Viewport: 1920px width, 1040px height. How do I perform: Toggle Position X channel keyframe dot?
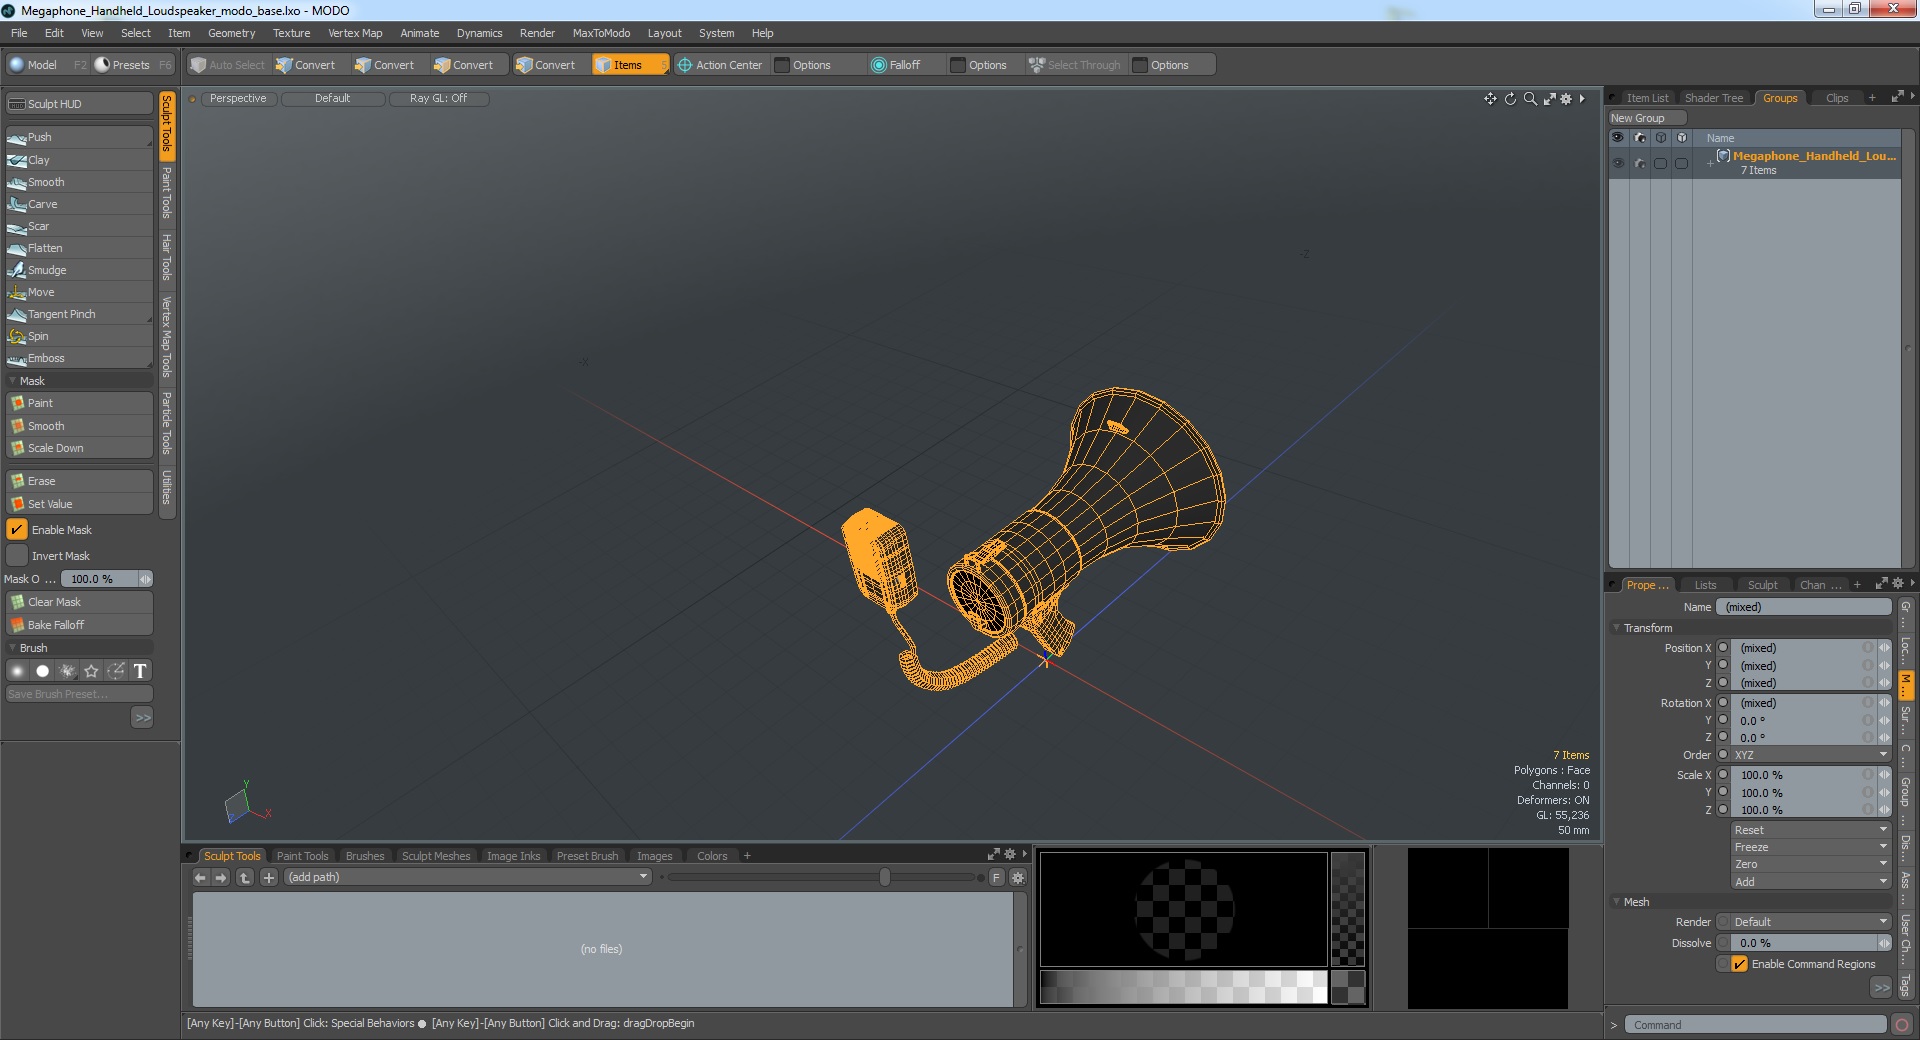pyautogui.click(x=1723, y=648)
